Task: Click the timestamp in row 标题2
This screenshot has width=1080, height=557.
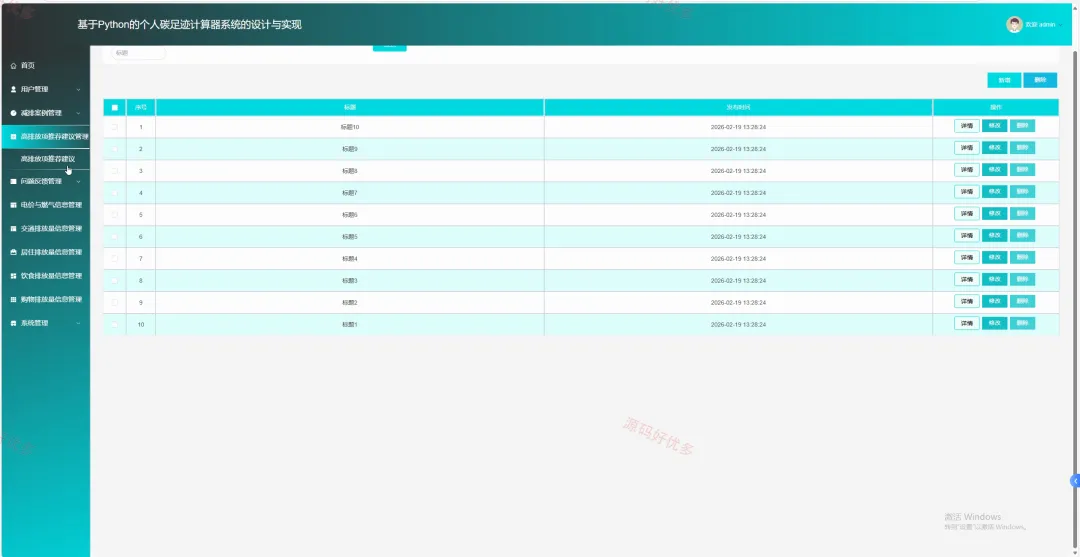Action: pyautogui.click(x=738, y=302)
